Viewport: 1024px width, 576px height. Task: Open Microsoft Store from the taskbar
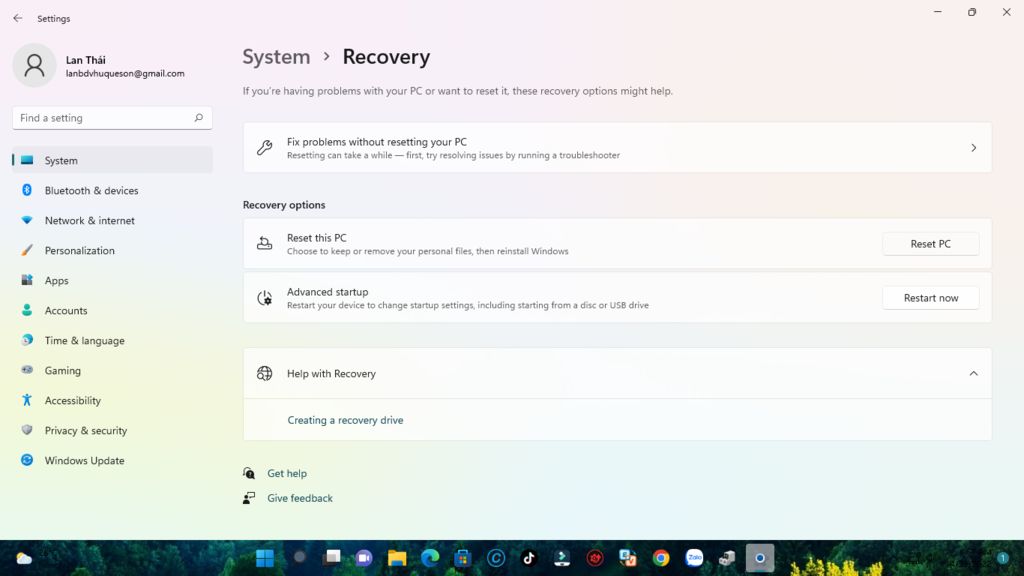[462, 558]
